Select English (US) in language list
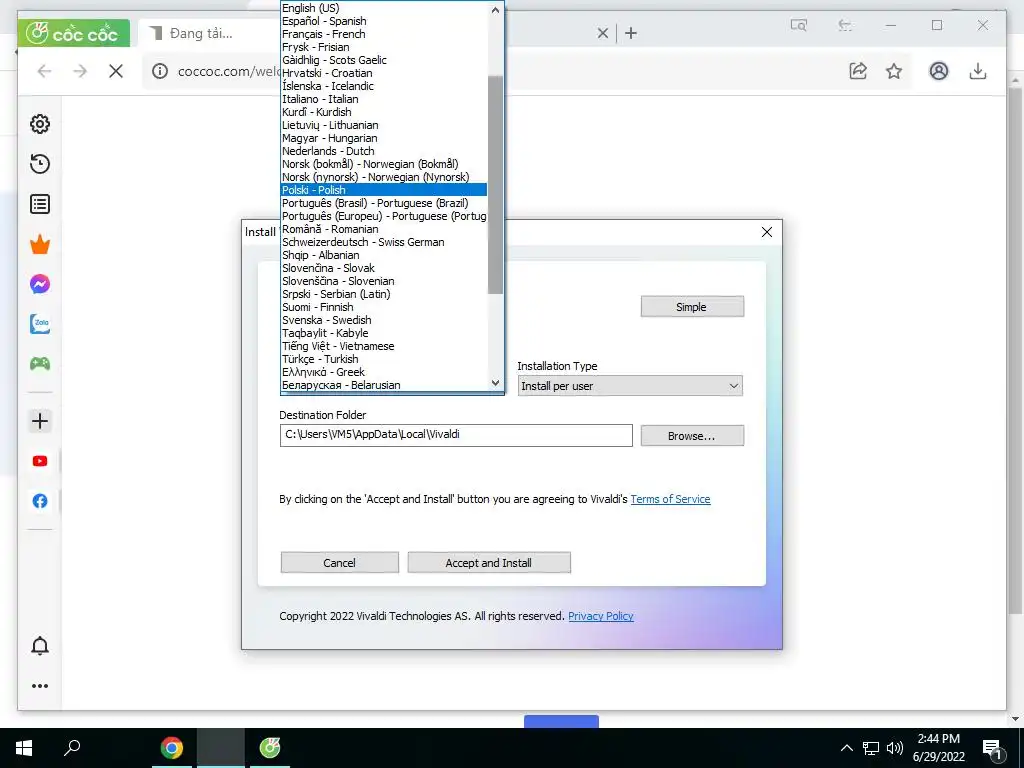 coord(383,8)
